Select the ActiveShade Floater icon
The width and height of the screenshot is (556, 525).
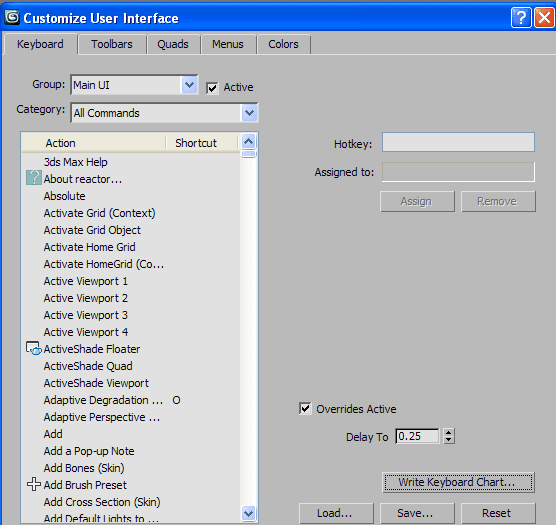click(34, 348)
